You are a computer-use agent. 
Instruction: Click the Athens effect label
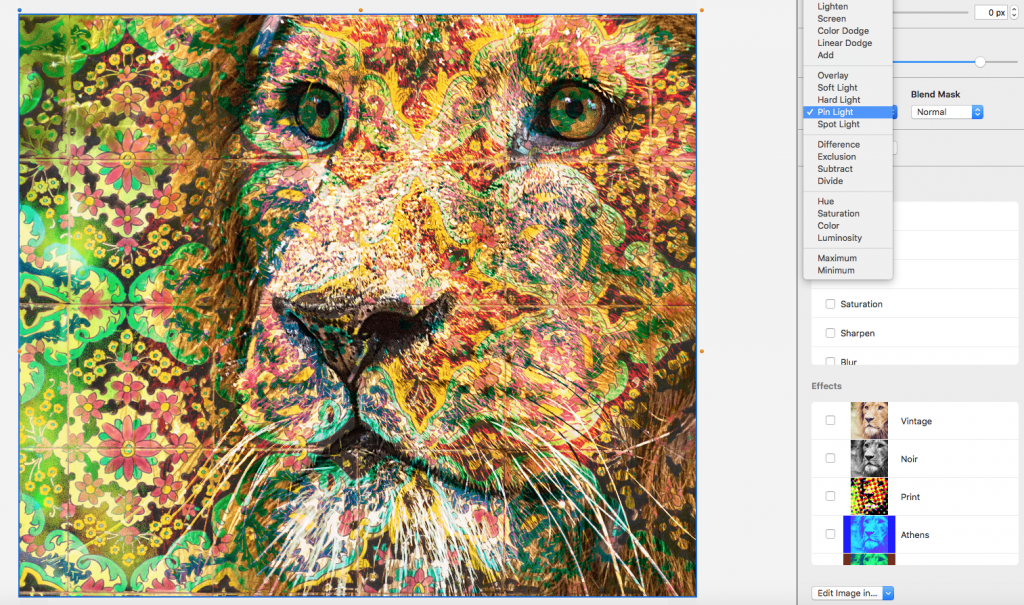click(915, 535)
